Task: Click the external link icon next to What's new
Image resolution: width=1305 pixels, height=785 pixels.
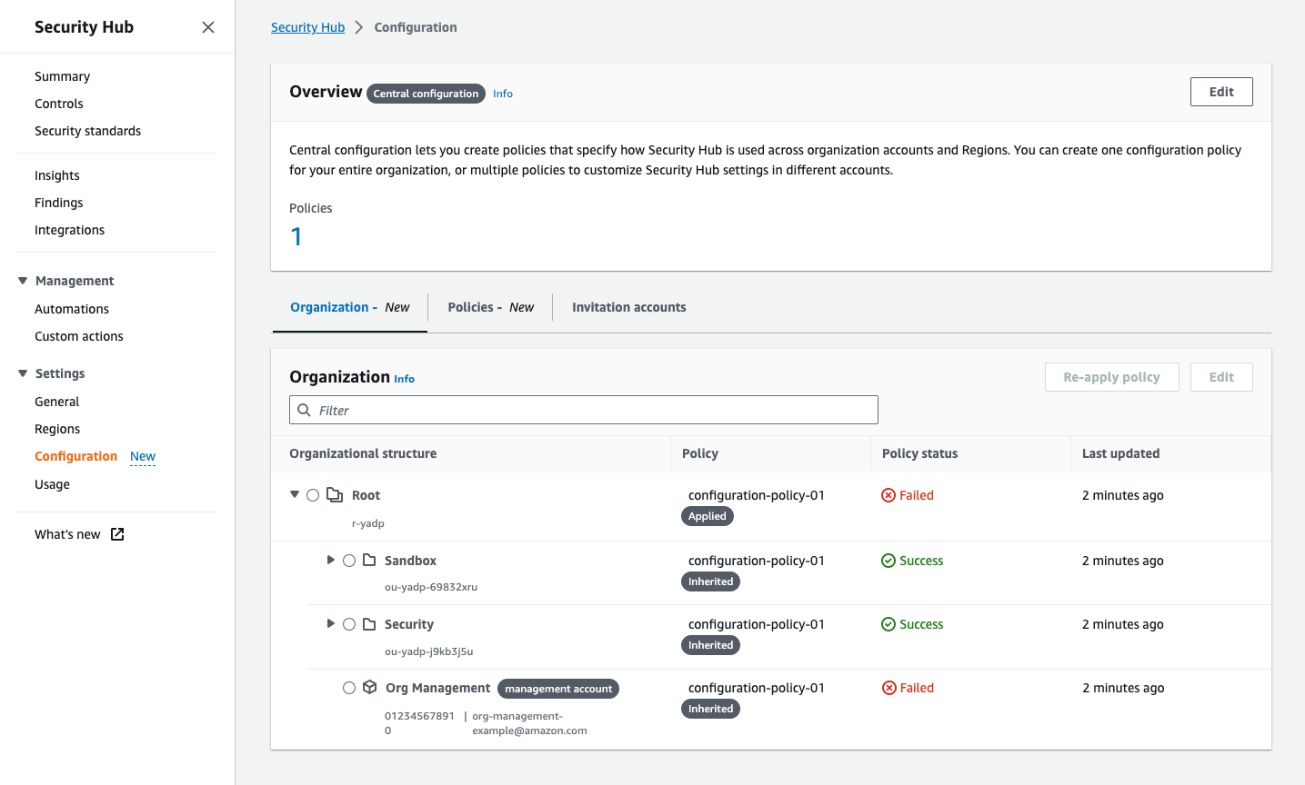Action: [x=117, y=534]
